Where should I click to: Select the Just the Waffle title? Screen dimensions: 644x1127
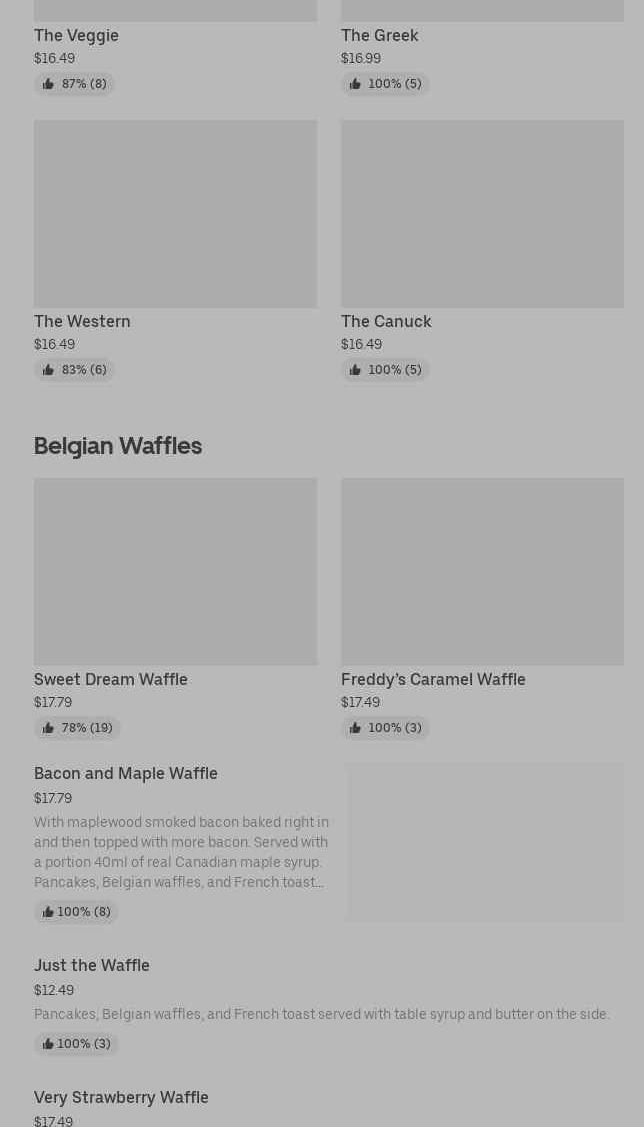click(92, 965)
